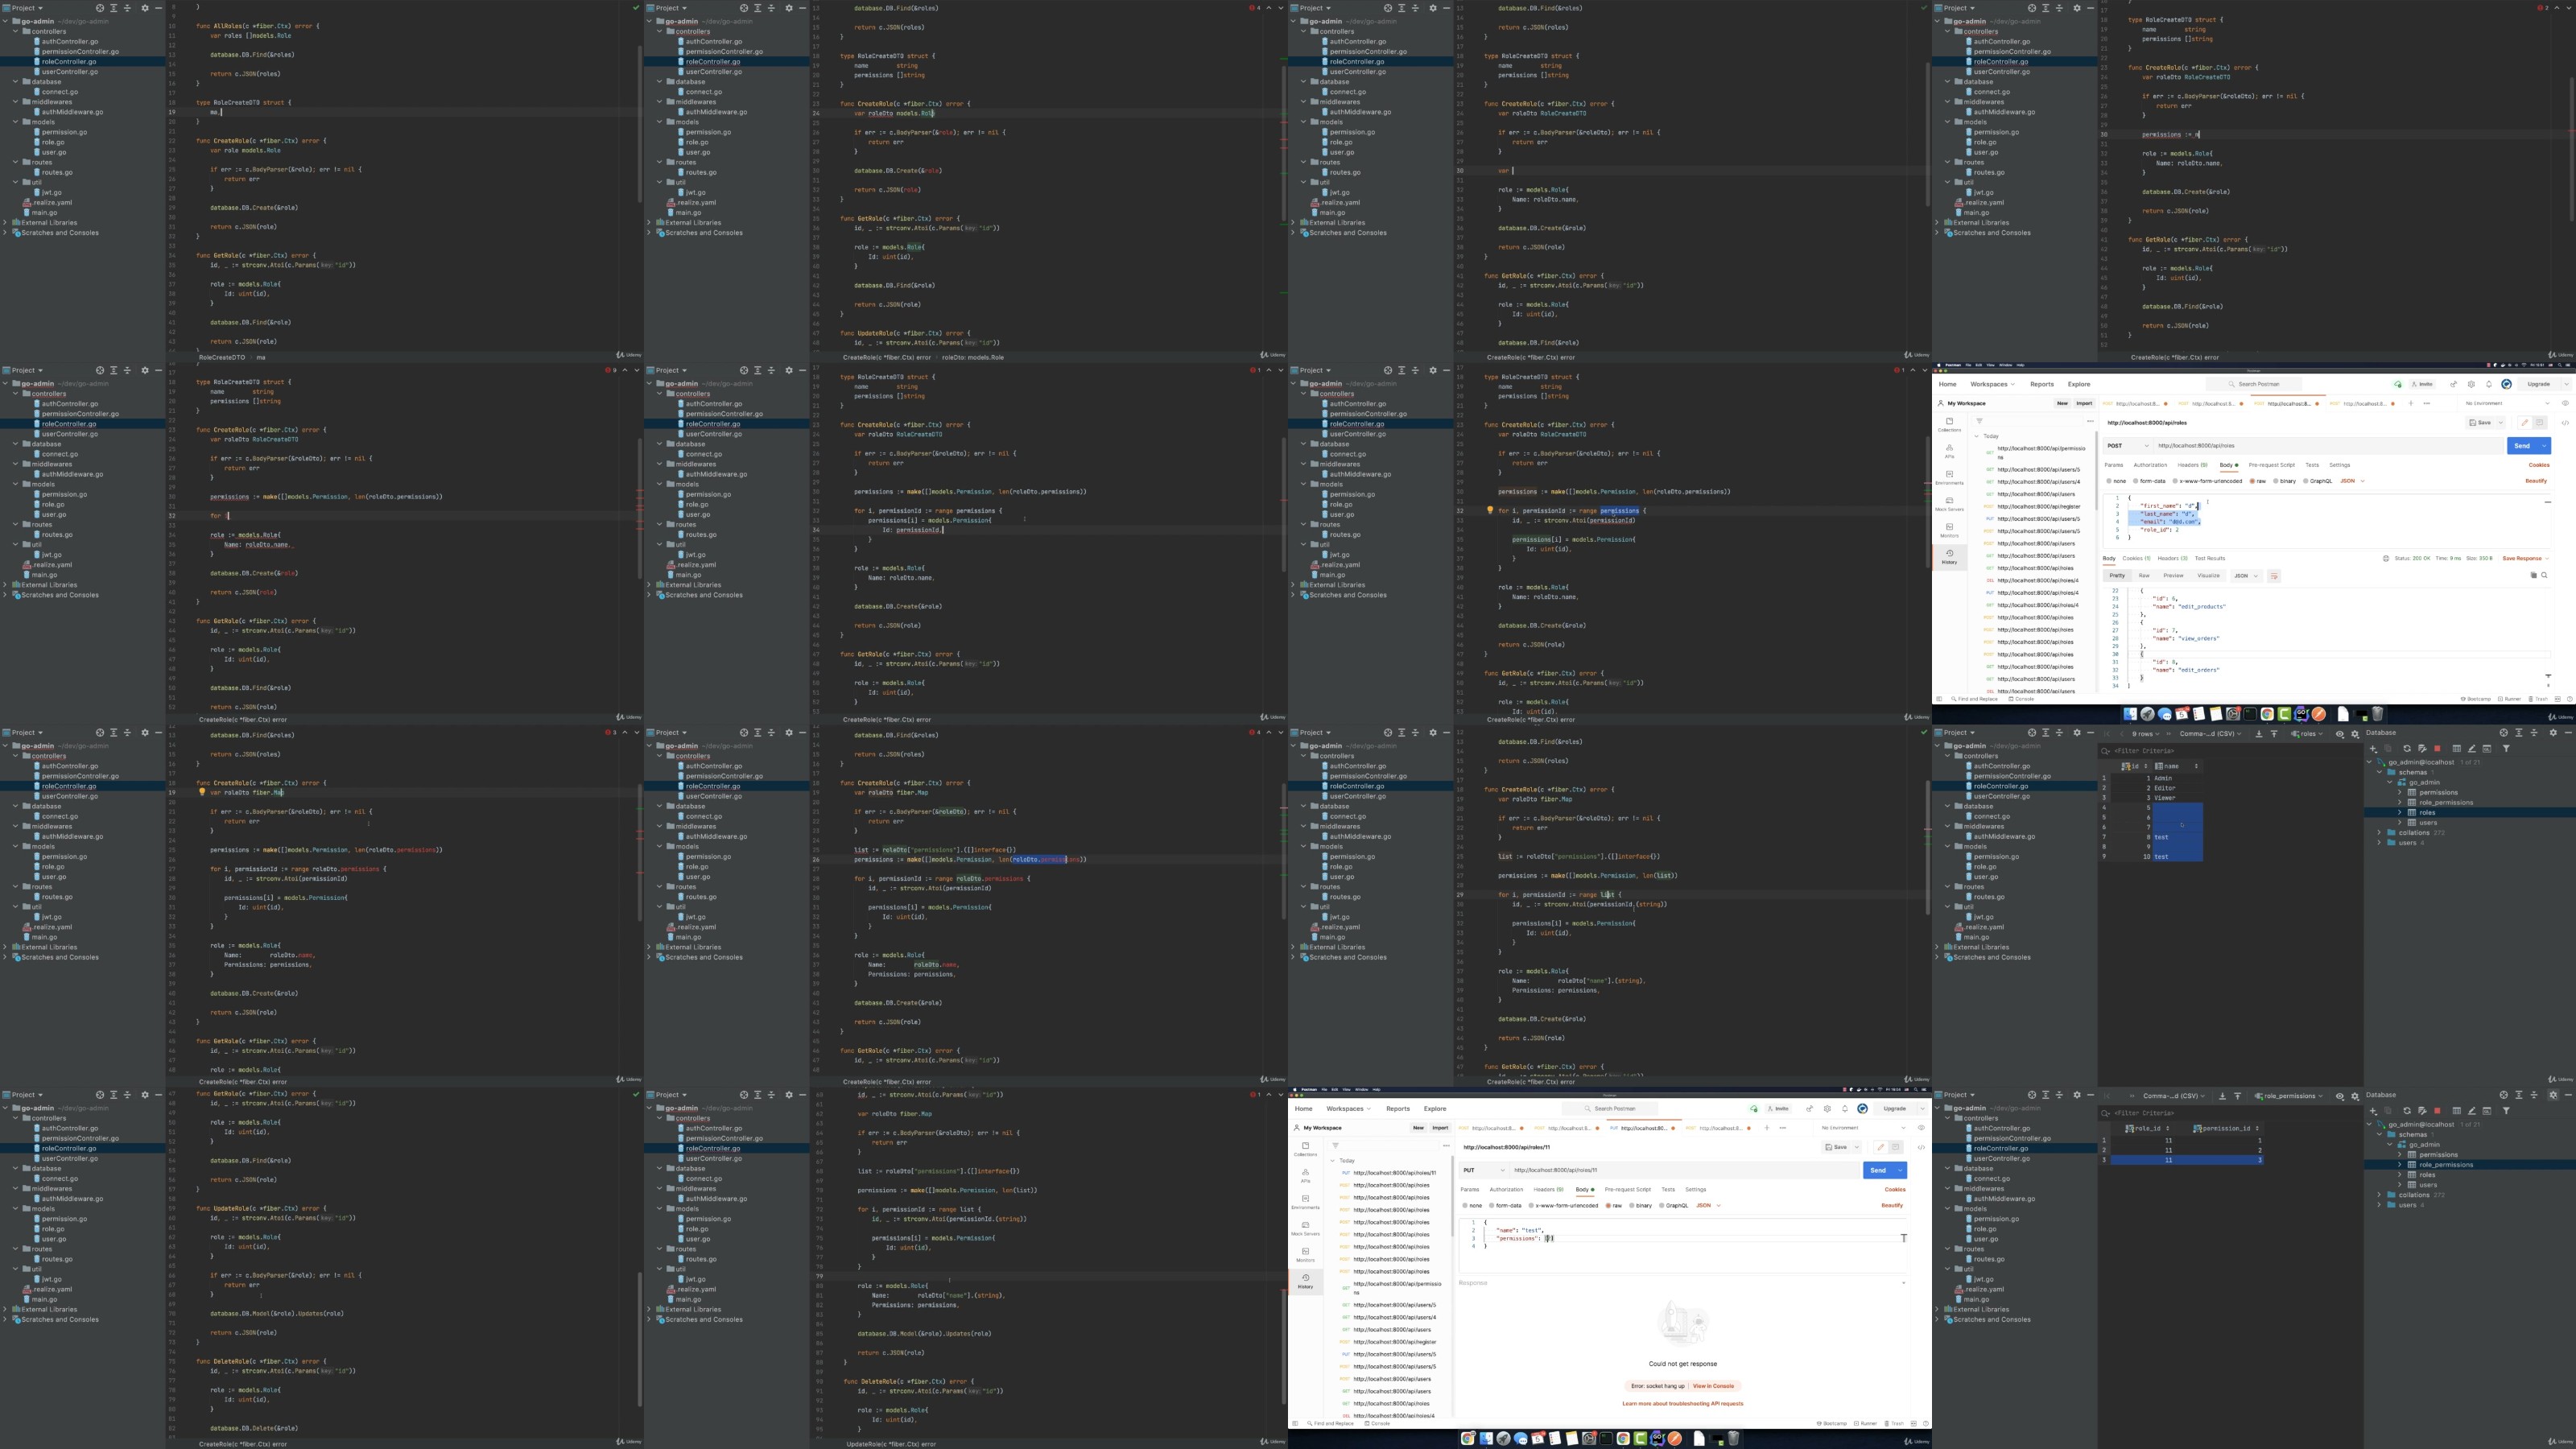Viewport: 2576px width, 1449px height.
Task: Click 'Save Response' in Postman response header
Action: [x=2522, y=558]
